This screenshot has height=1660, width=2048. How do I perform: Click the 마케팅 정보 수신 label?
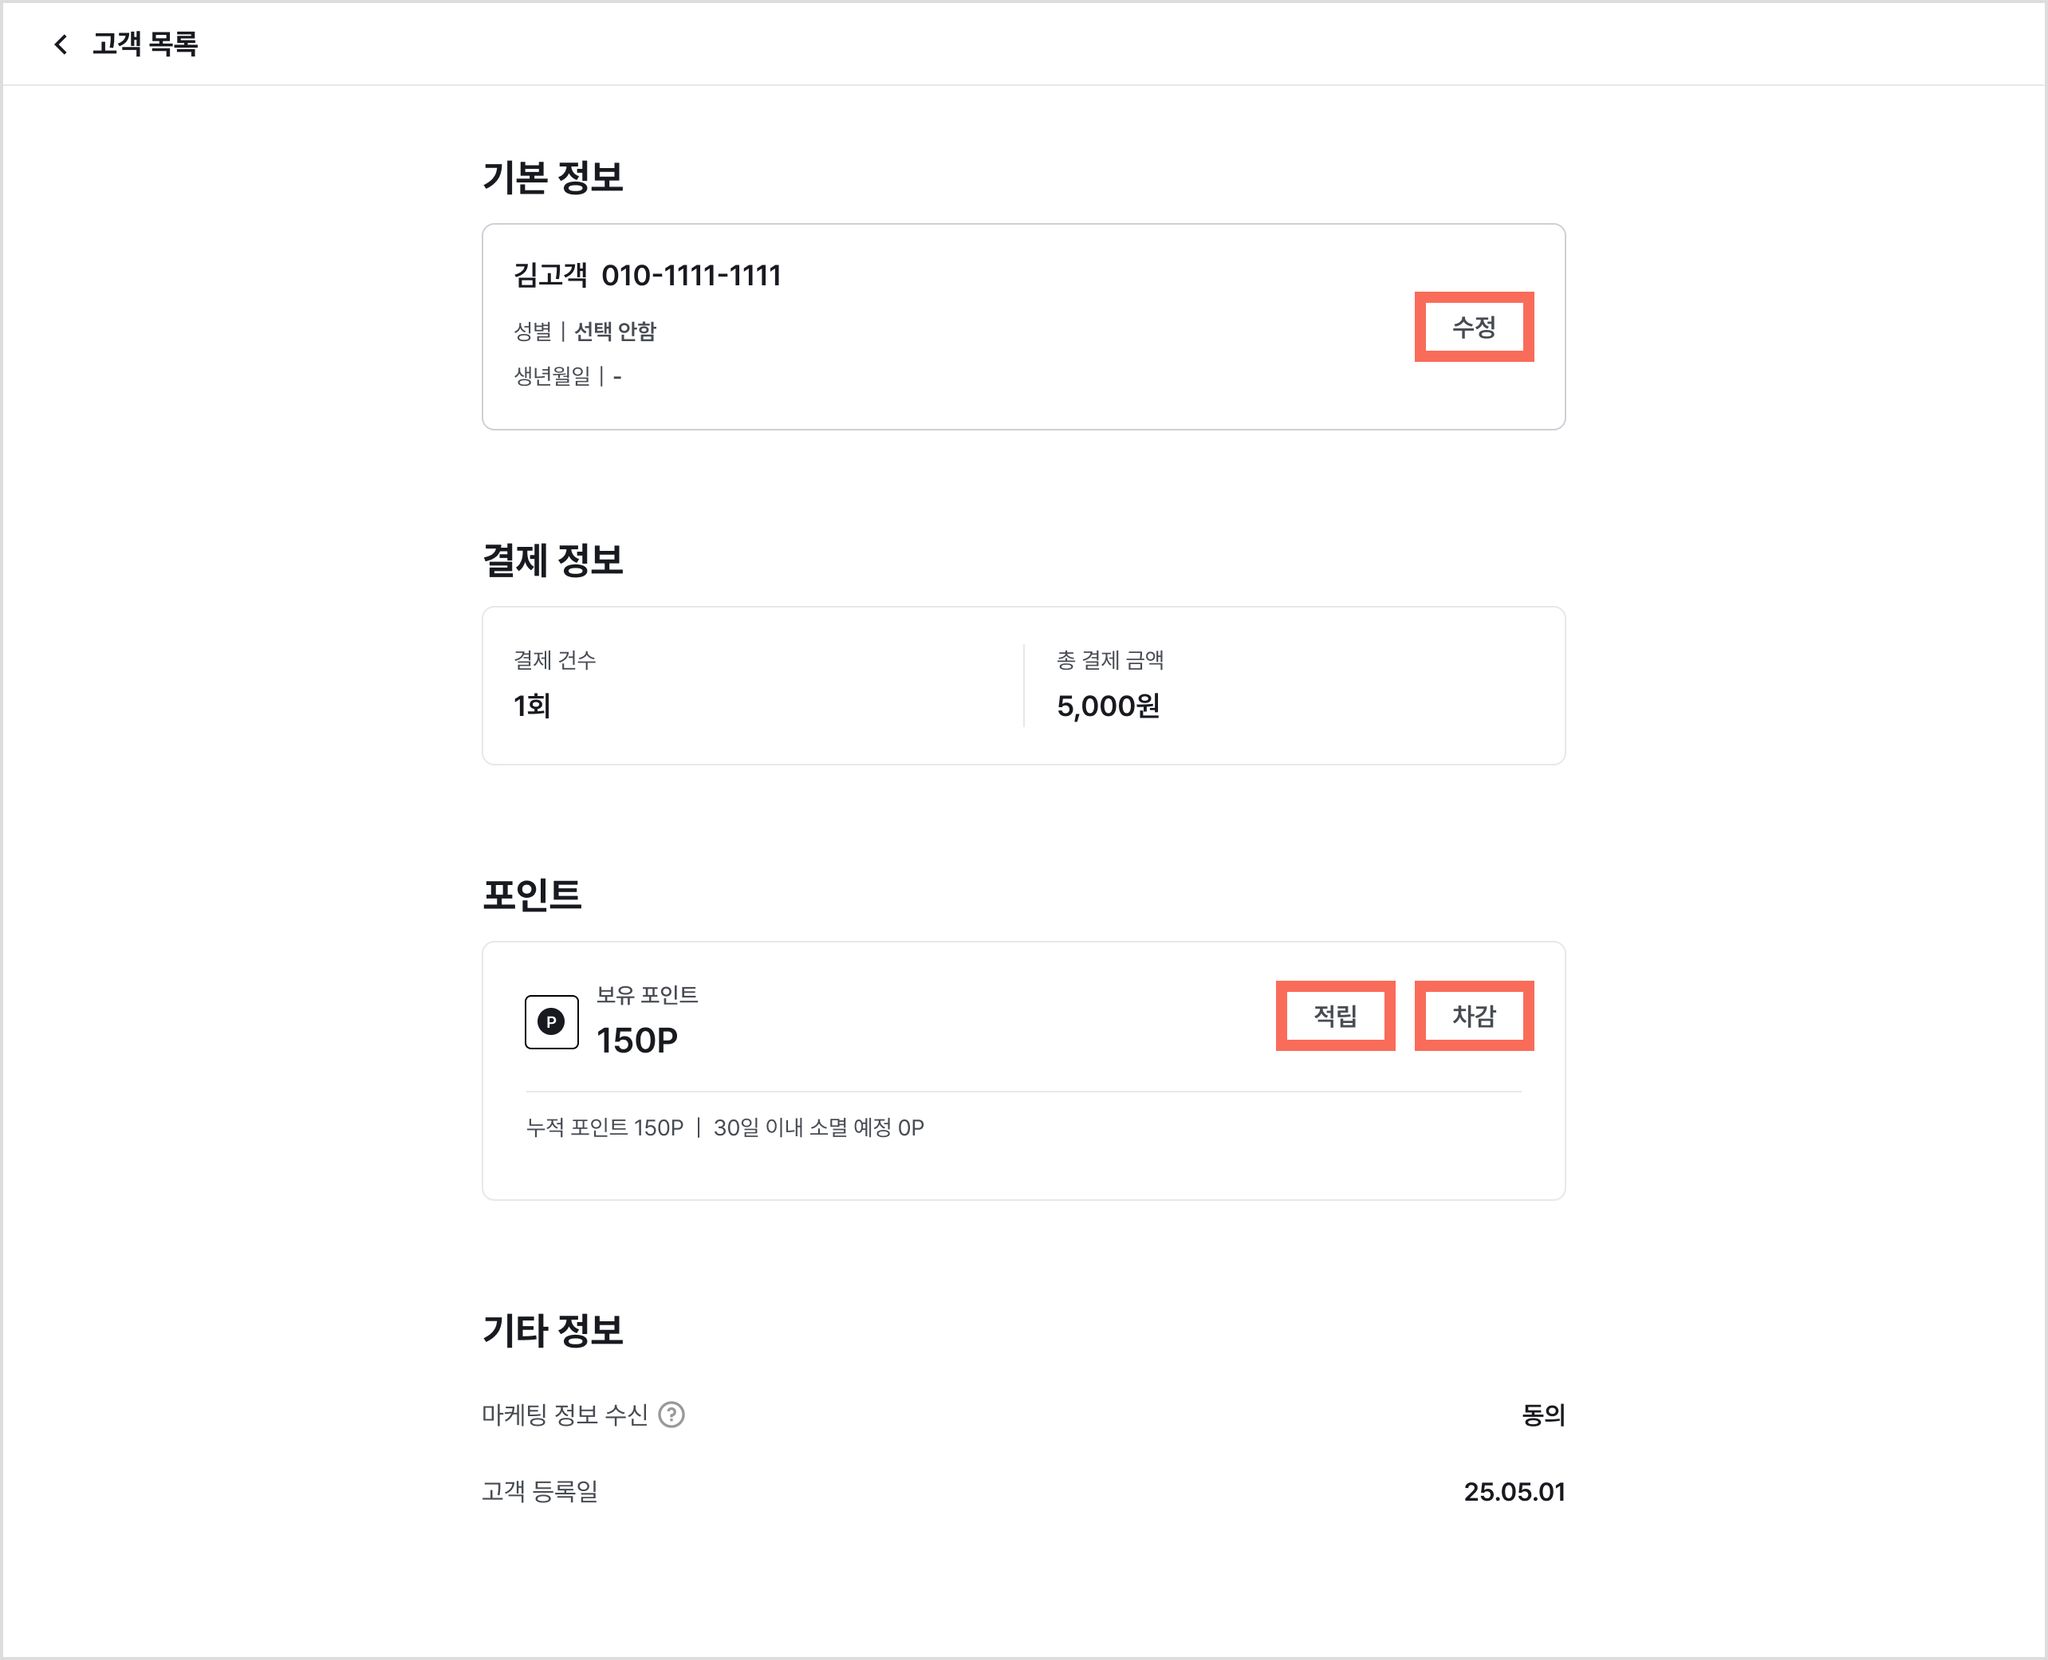(x=565, y=1415)
